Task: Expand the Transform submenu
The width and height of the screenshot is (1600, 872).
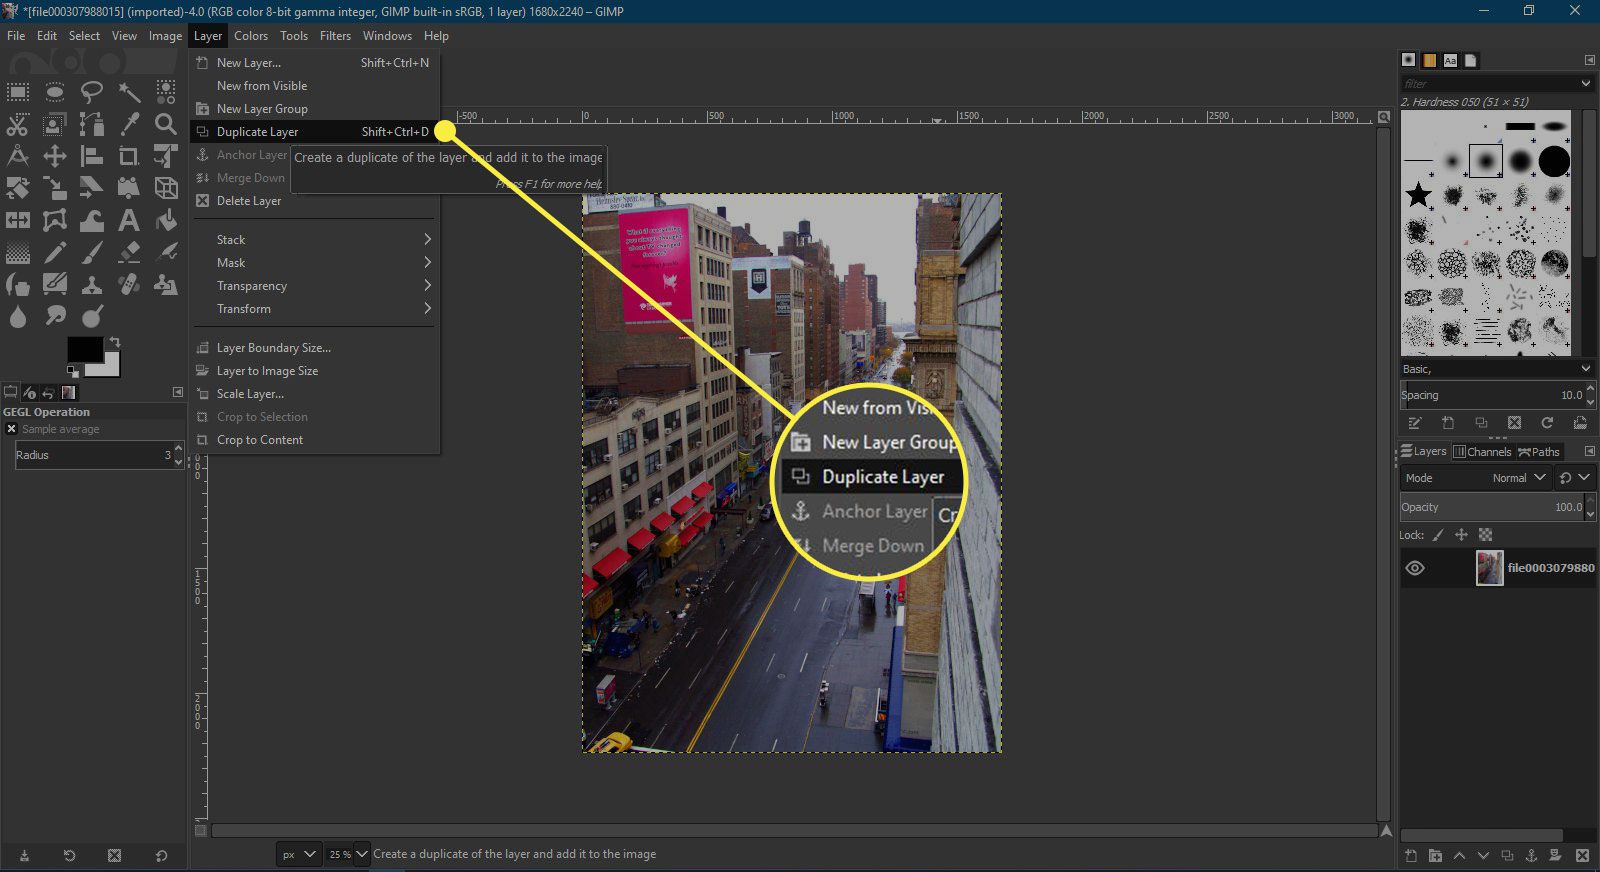Action: 315,309
